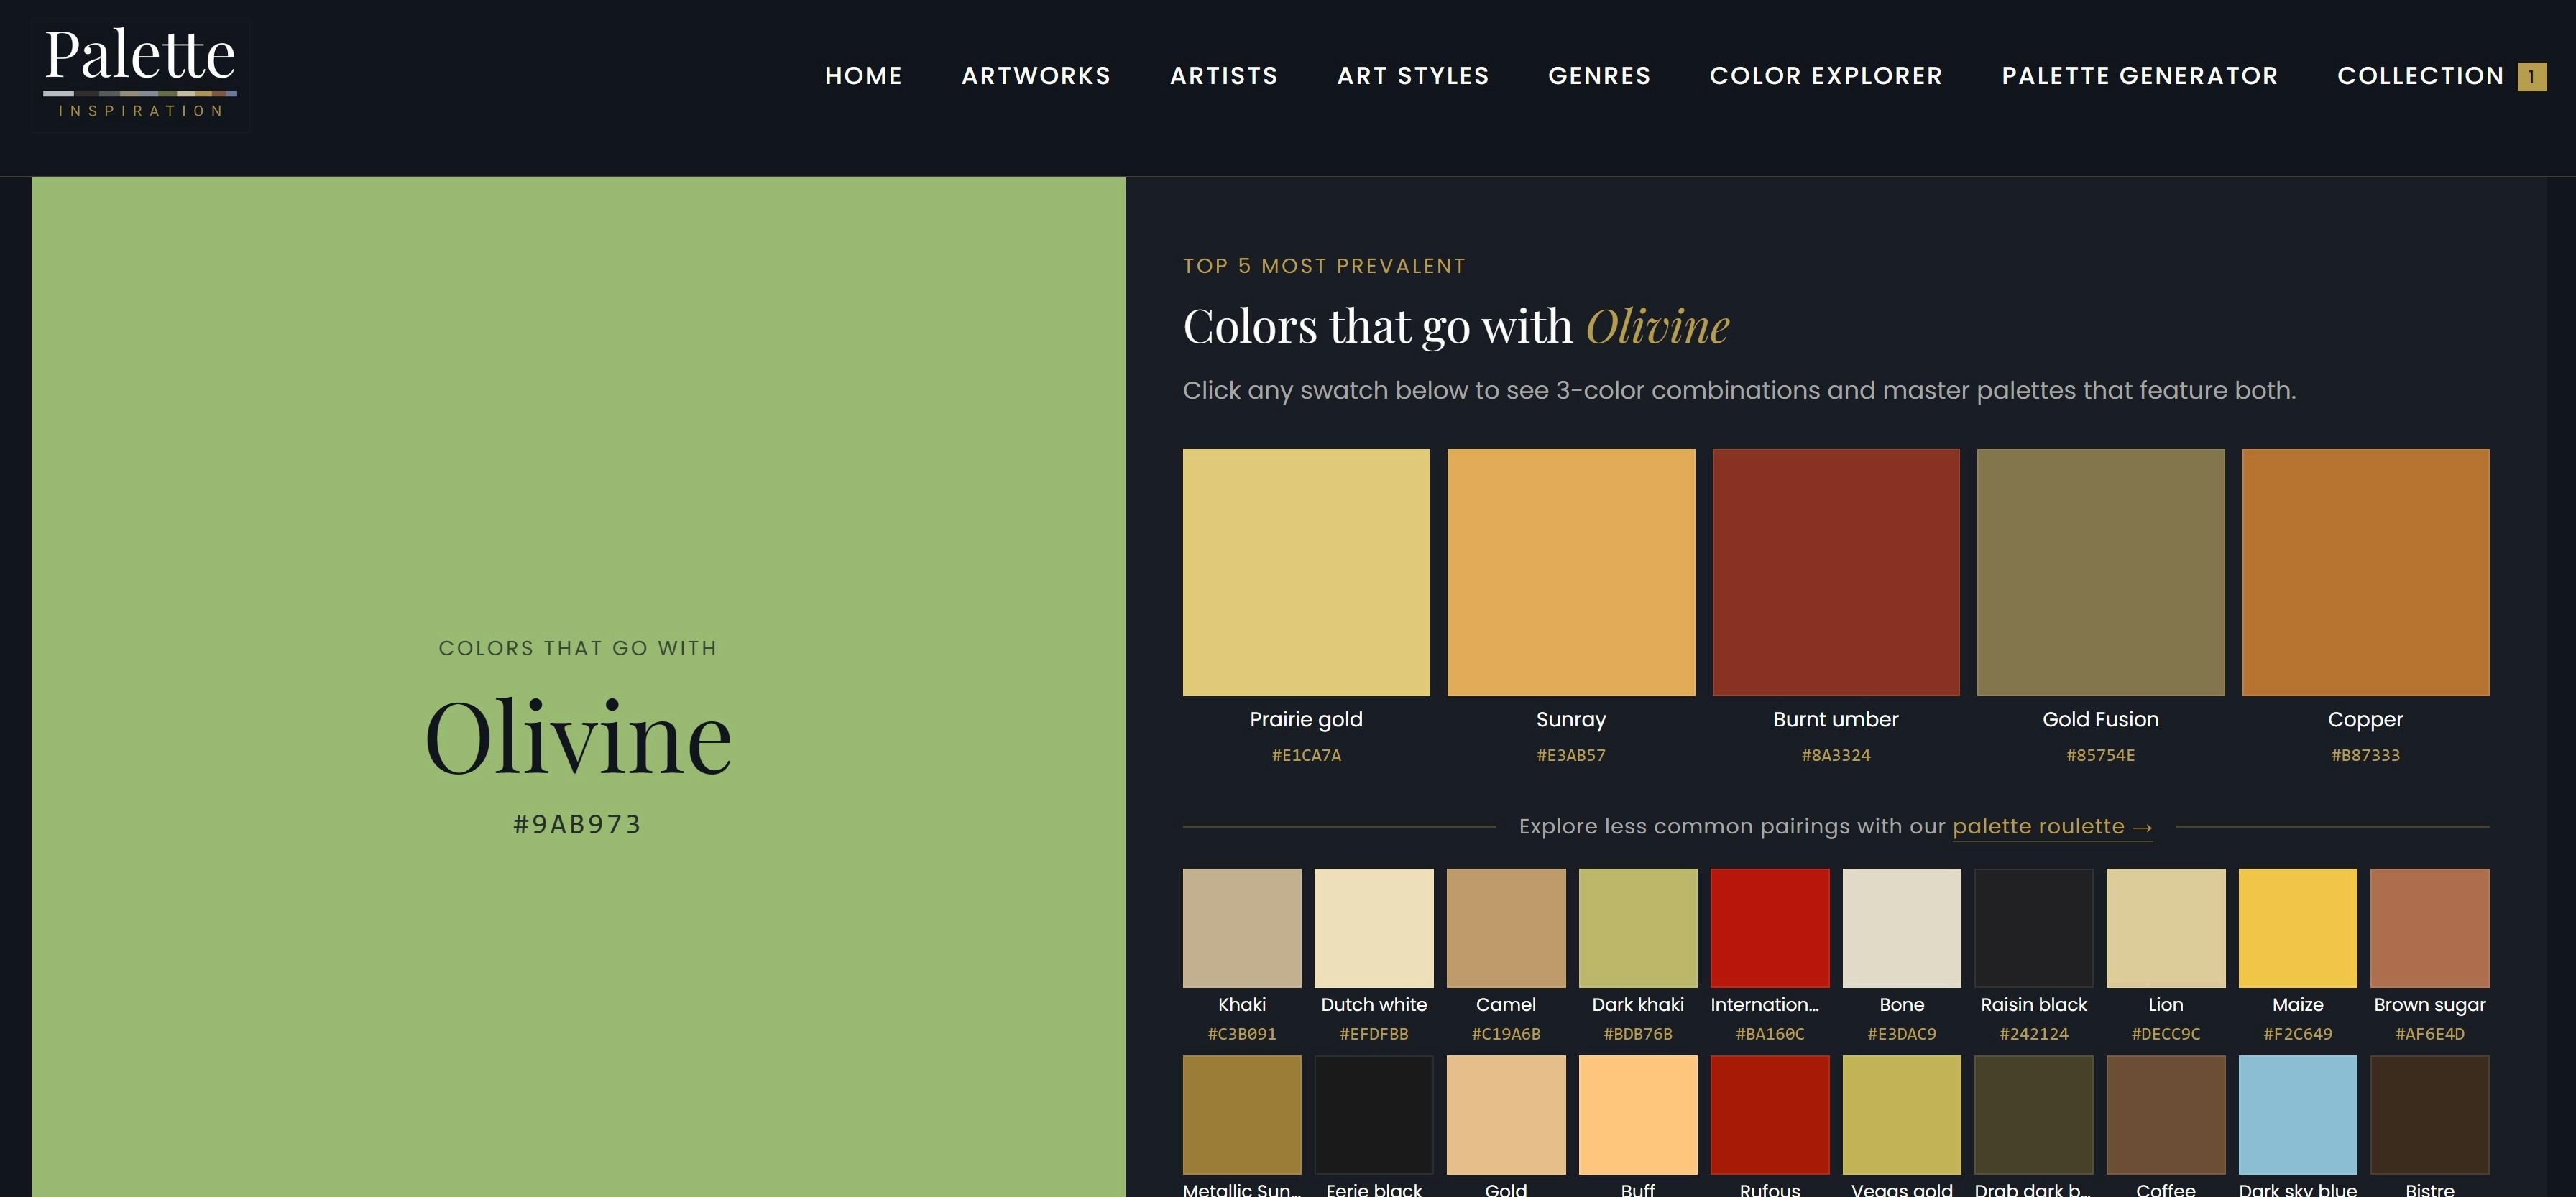This screenshot has height=1197, width=2576.
Task: Pick the Lion swatch
Action: [2166, 928]
